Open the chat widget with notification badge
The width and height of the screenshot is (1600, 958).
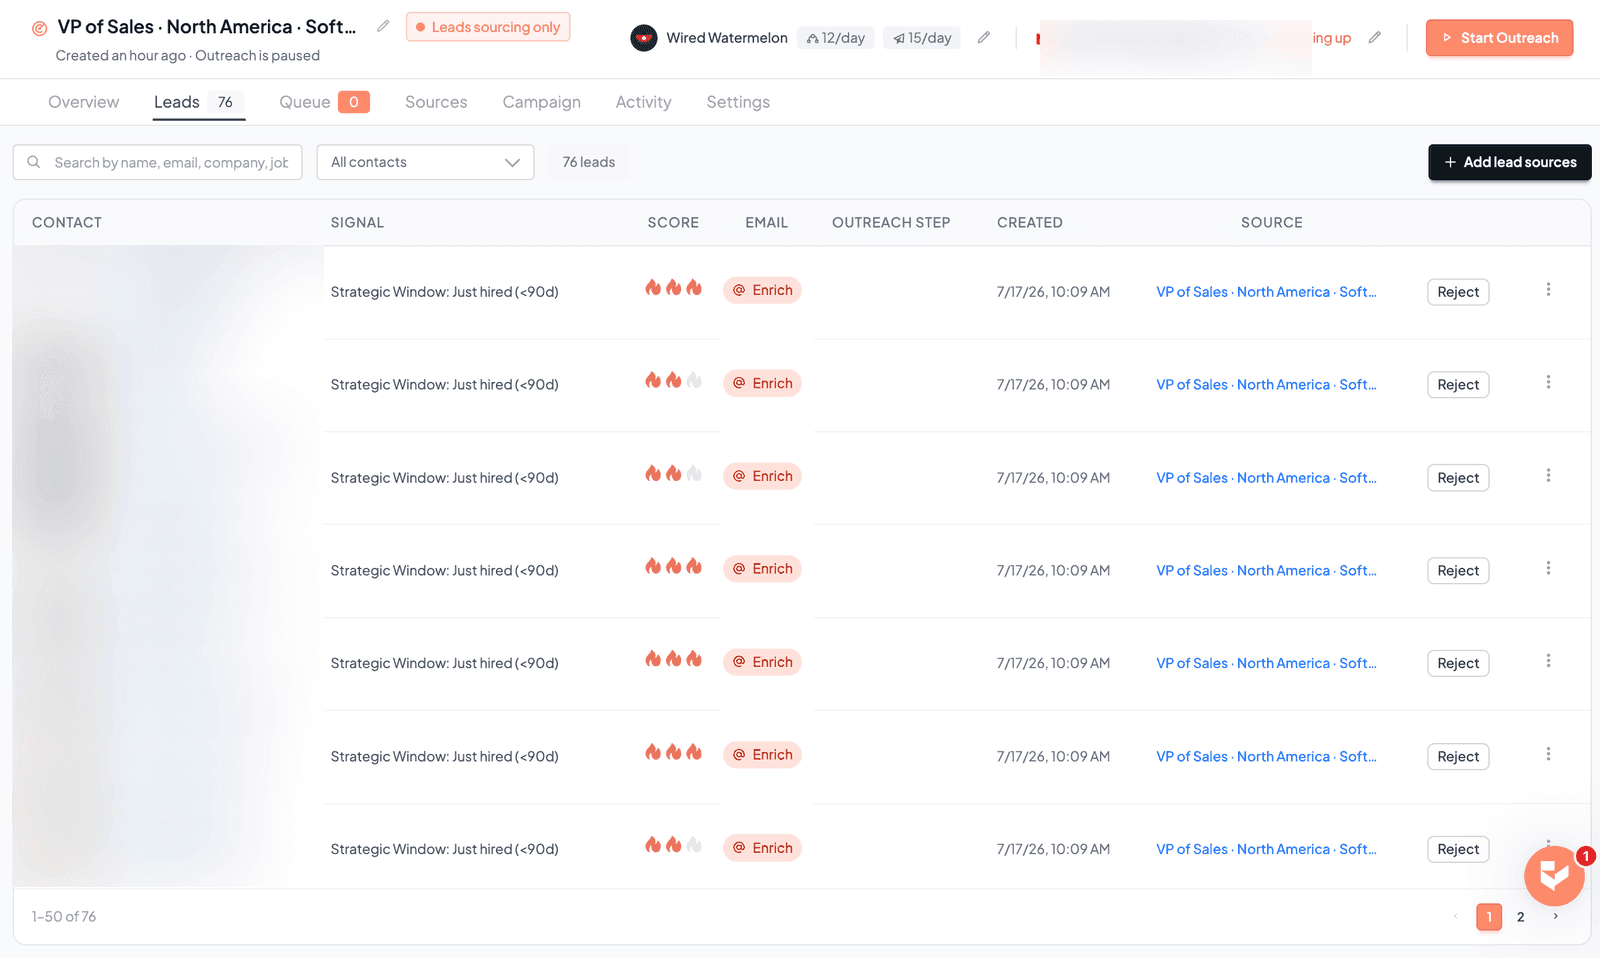pos(1554,876)
